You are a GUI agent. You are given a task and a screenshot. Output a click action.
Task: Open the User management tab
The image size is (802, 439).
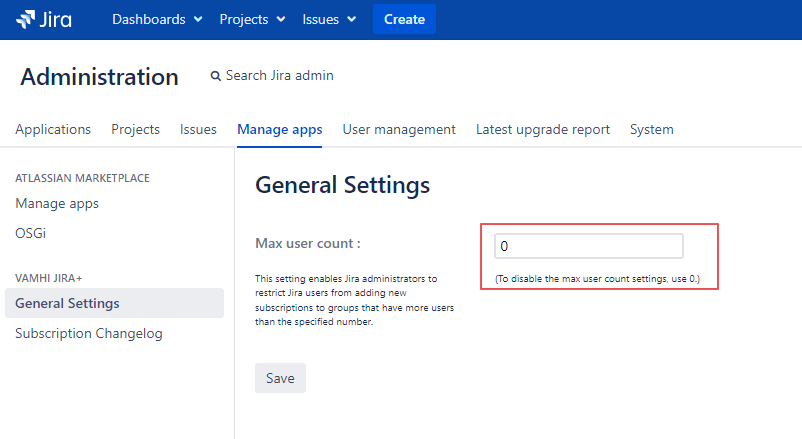(399, 129)
